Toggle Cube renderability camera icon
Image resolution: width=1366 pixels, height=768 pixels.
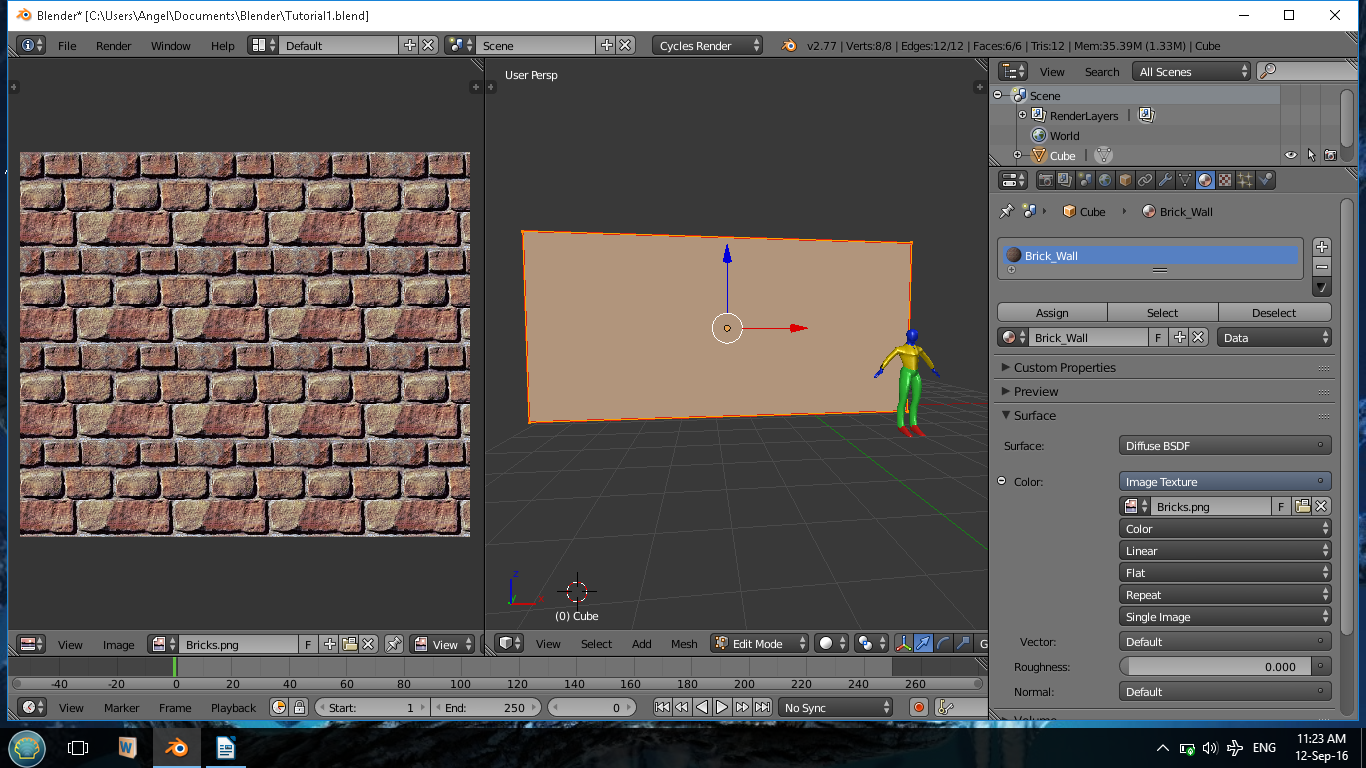1330,155
